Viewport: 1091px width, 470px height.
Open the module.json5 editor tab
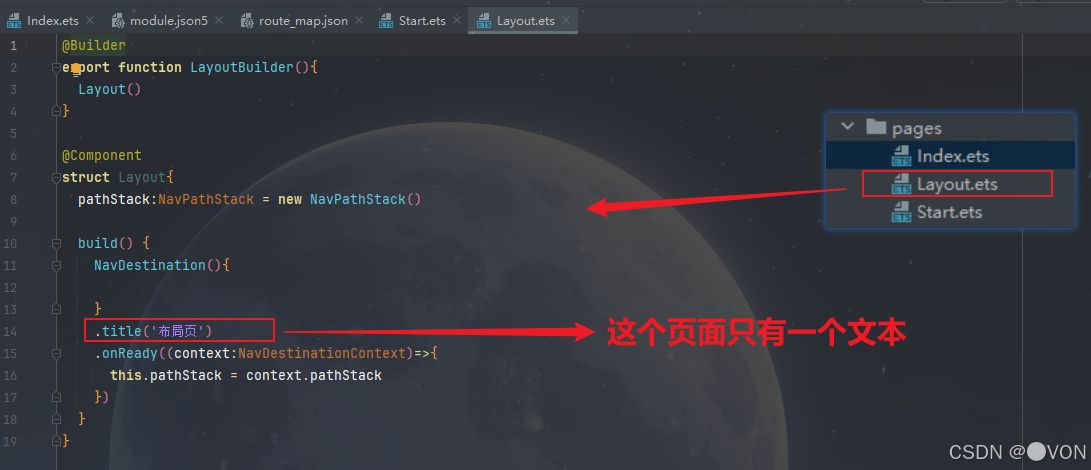[168, 21]
